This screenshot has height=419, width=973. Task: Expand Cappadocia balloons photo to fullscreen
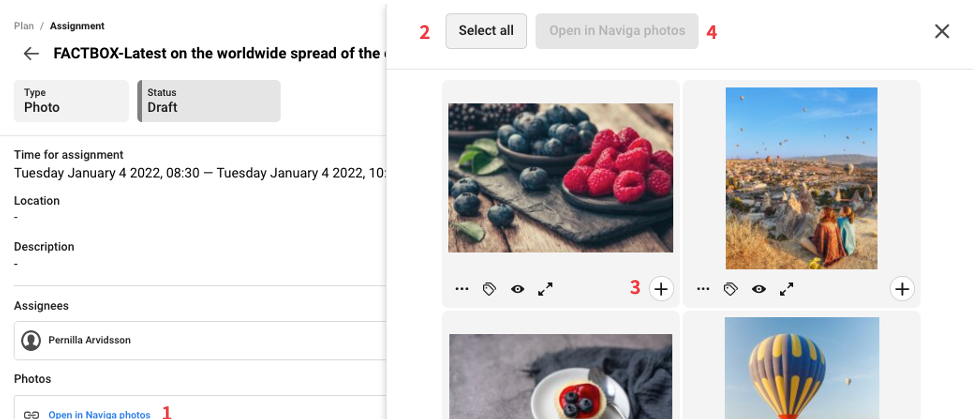click(x=787, y=289)
